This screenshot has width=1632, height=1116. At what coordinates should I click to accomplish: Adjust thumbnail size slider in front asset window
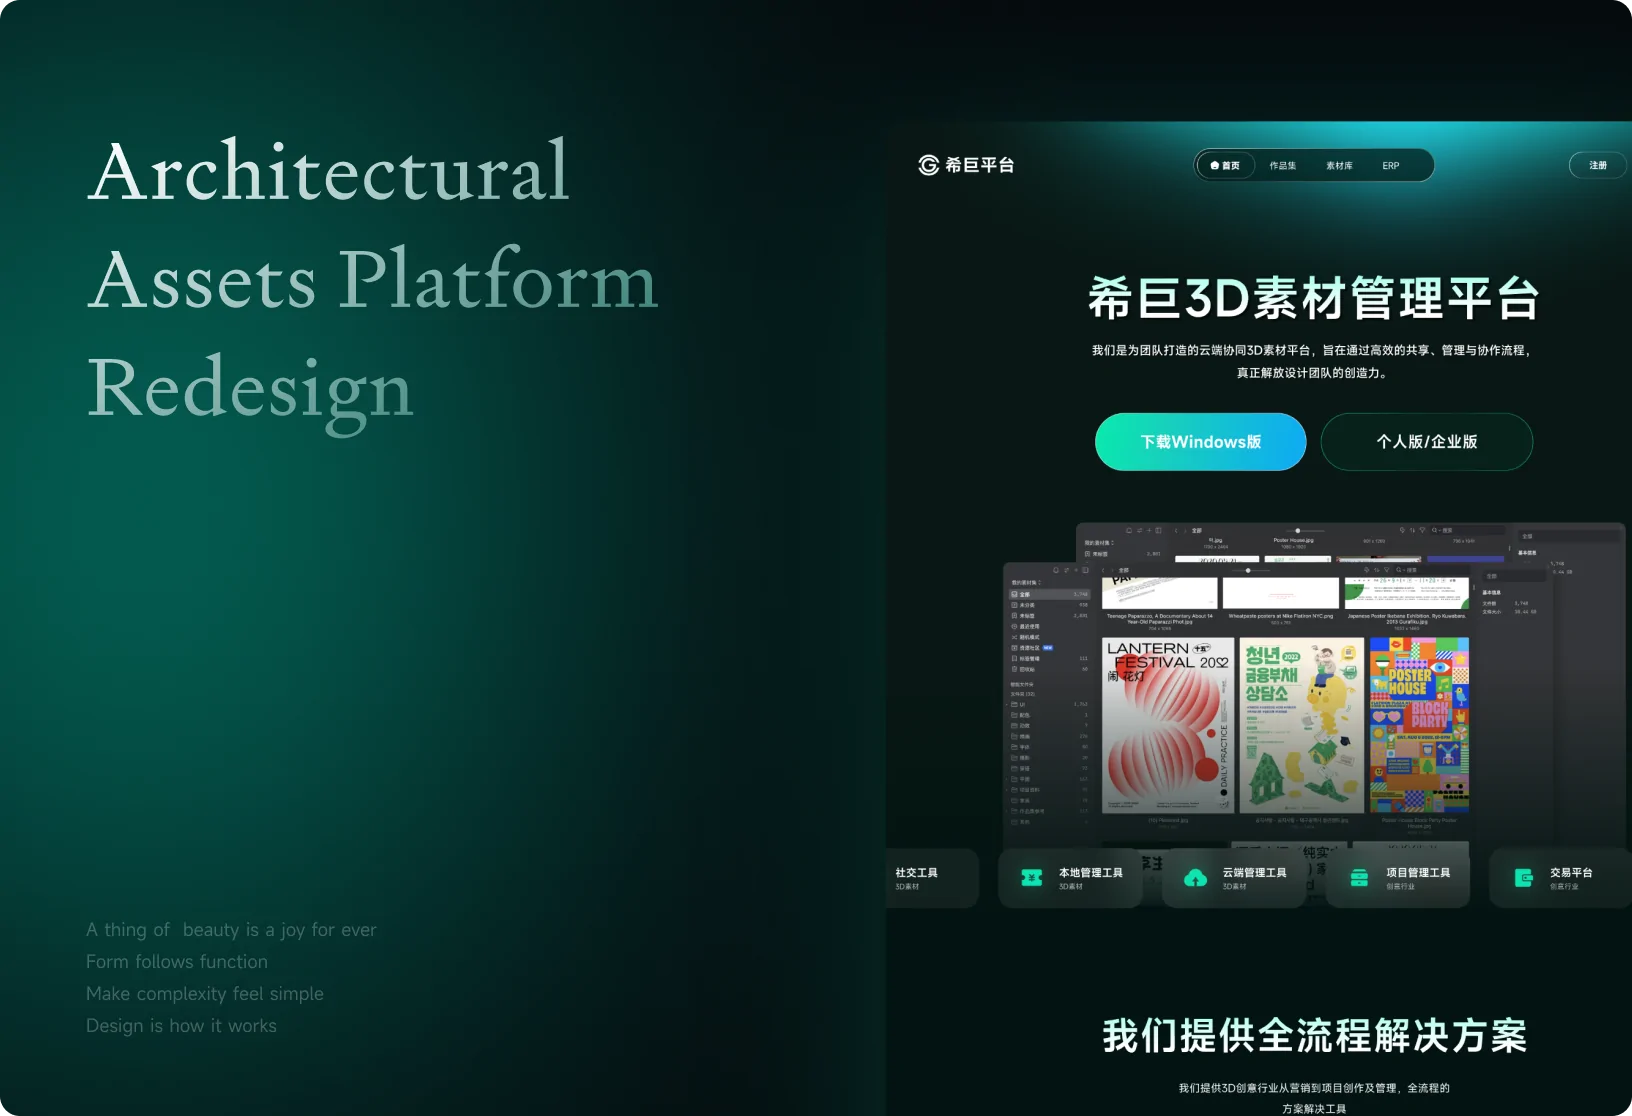1248,570
